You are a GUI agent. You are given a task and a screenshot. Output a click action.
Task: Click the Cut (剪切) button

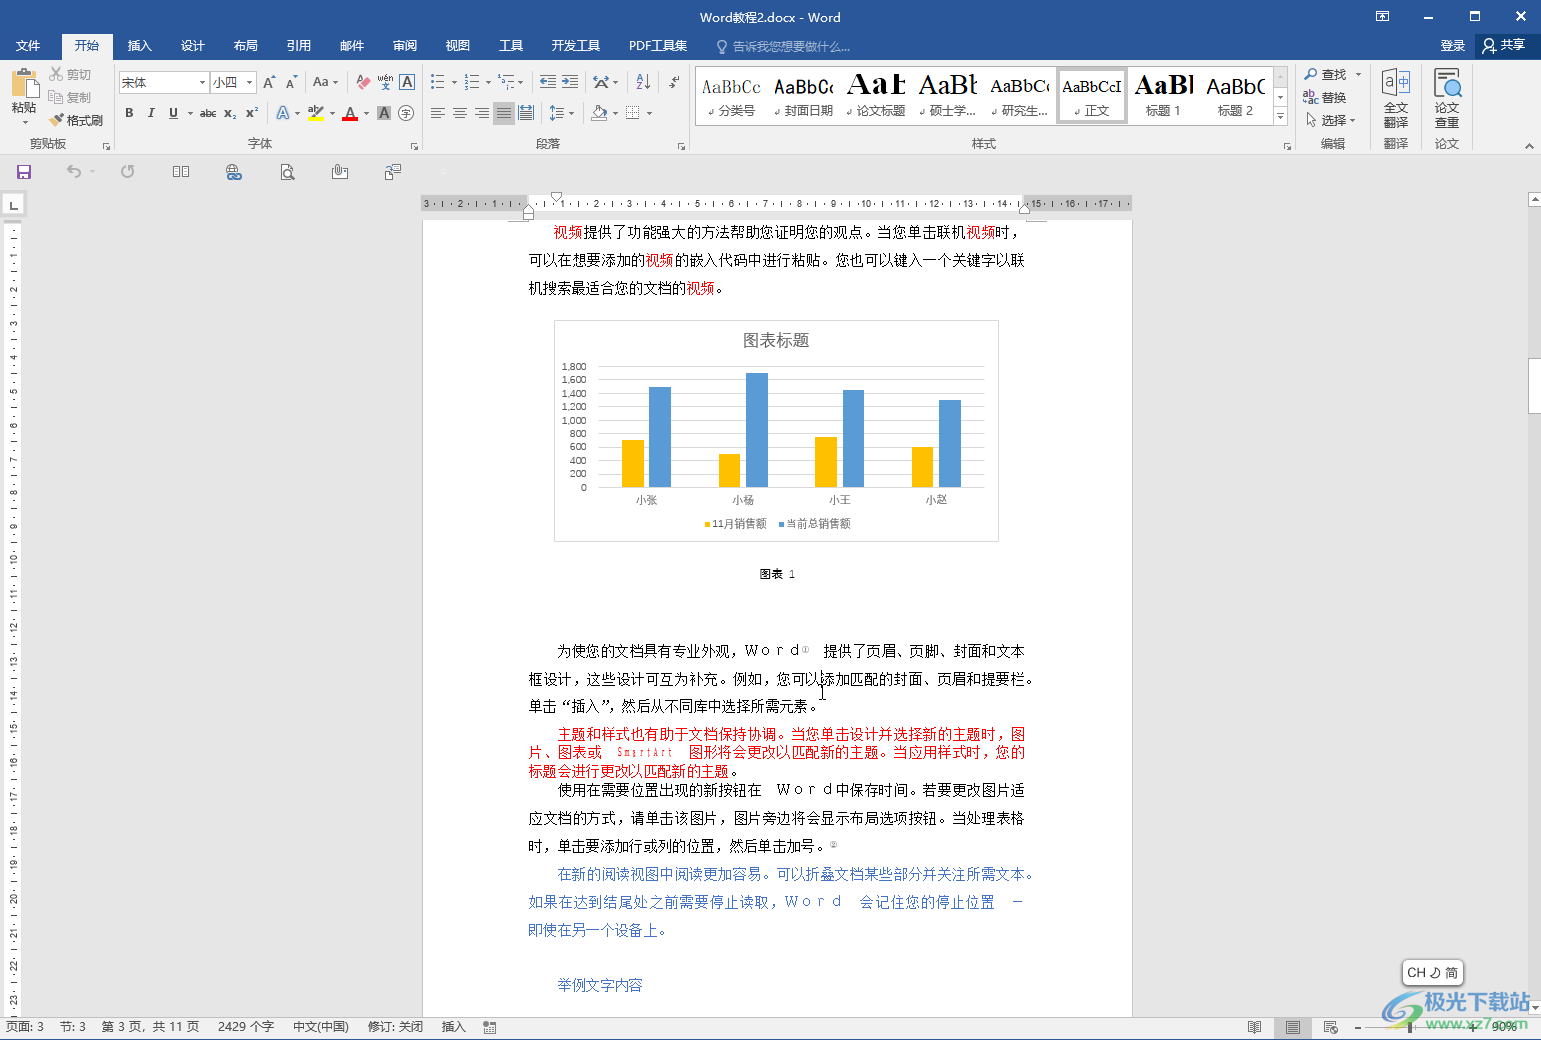click(x=70, y=74)
